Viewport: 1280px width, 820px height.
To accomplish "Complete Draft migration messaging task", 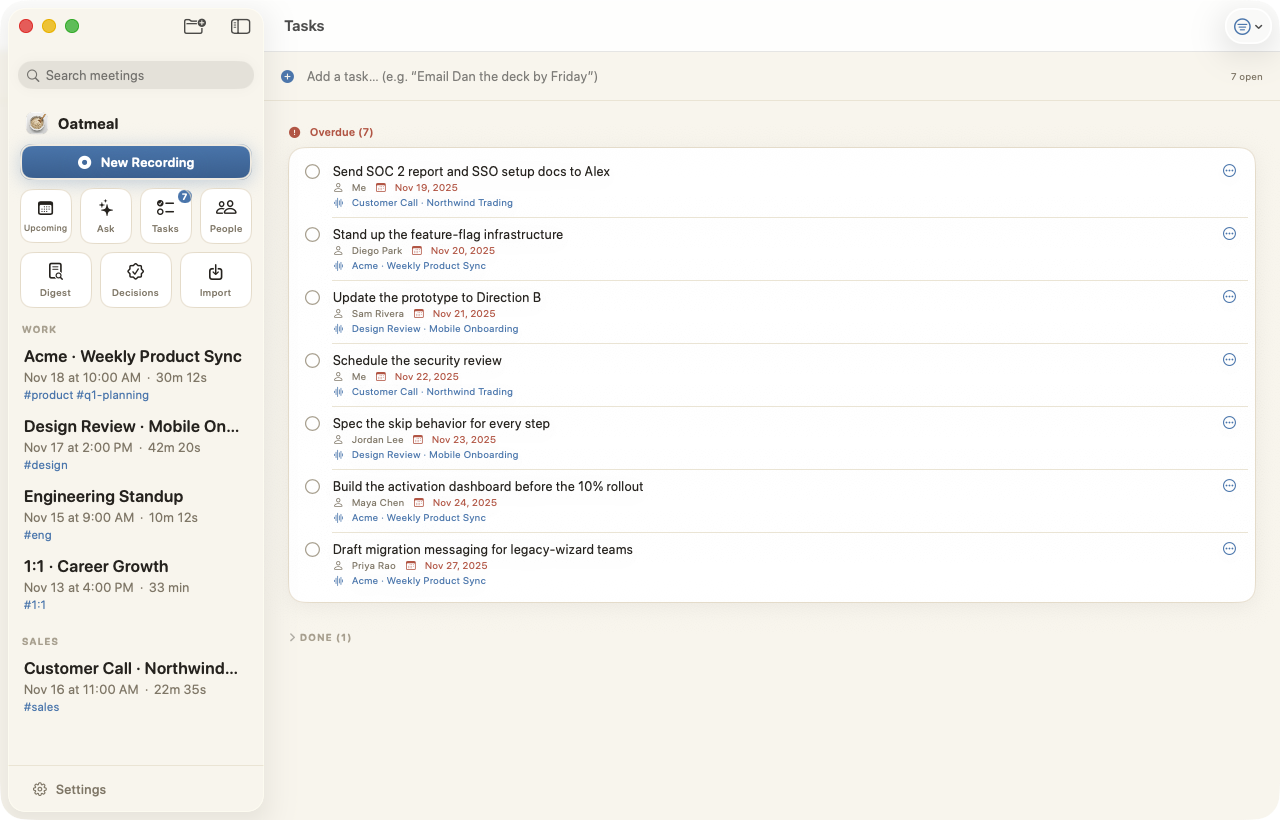I will [313, 550].
